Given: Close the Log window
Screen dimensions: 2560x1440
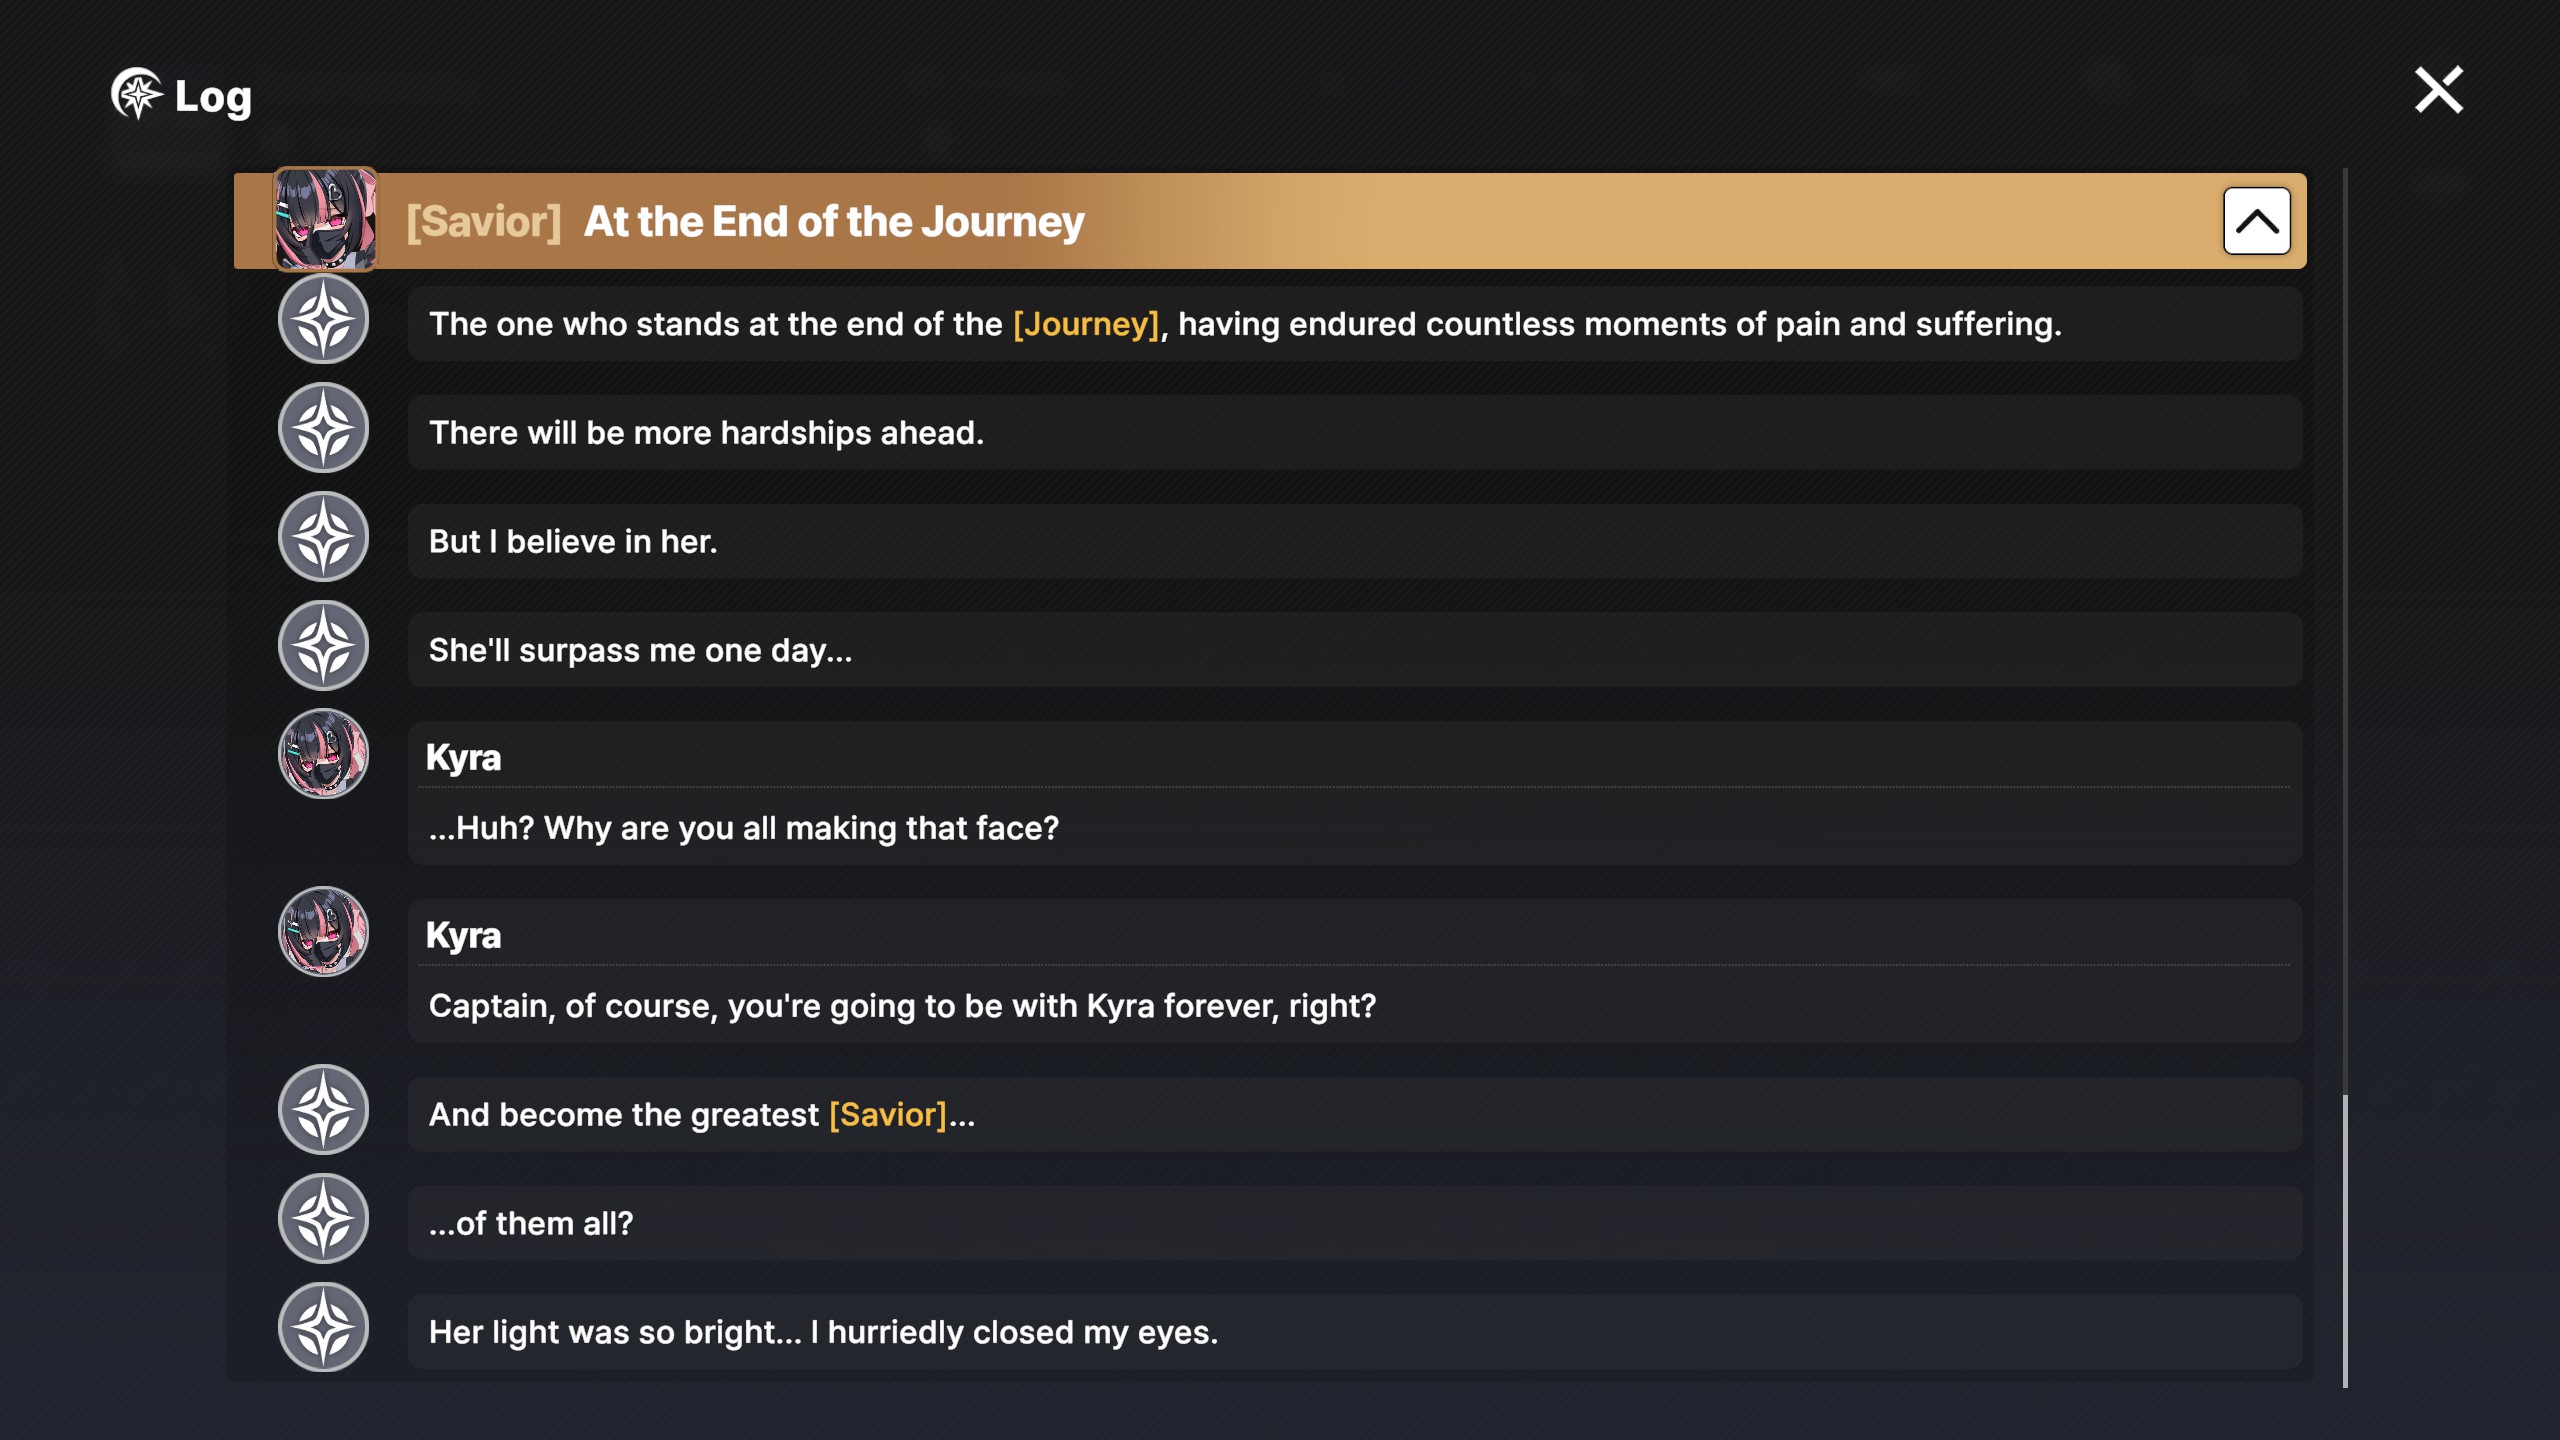Looking at the screenshot, I should pos(2438,90).
